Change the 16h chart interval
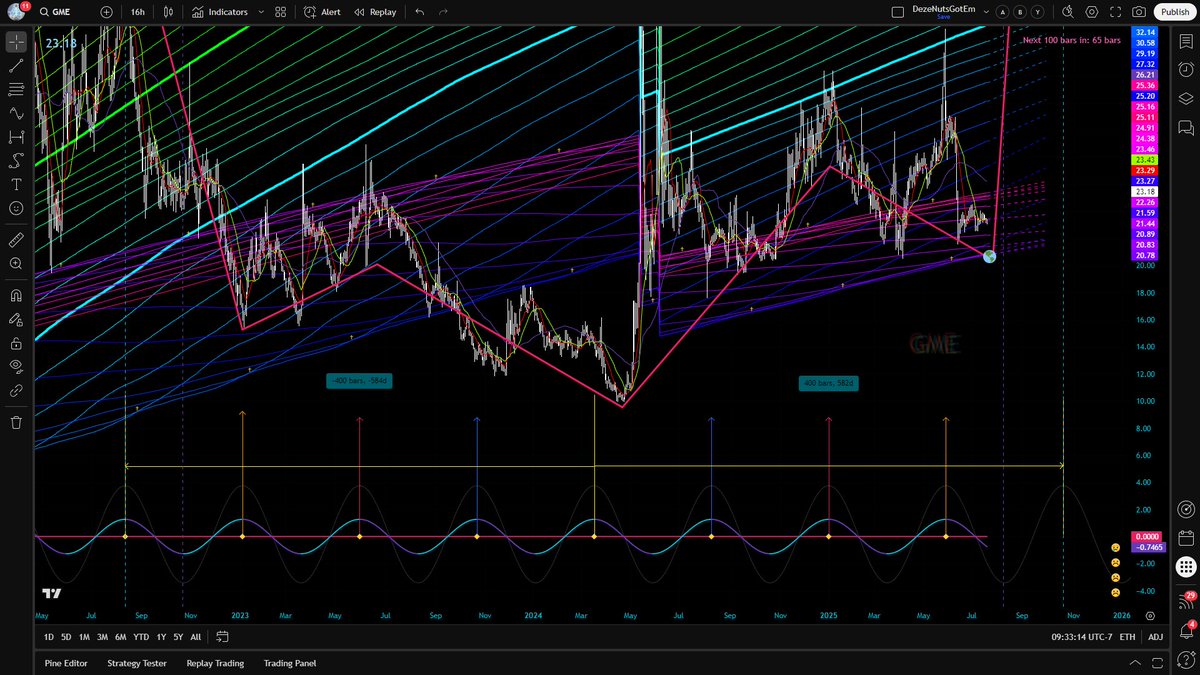Screen dimensions: 1200x675 pyautogui.click(x=137, y=12)
